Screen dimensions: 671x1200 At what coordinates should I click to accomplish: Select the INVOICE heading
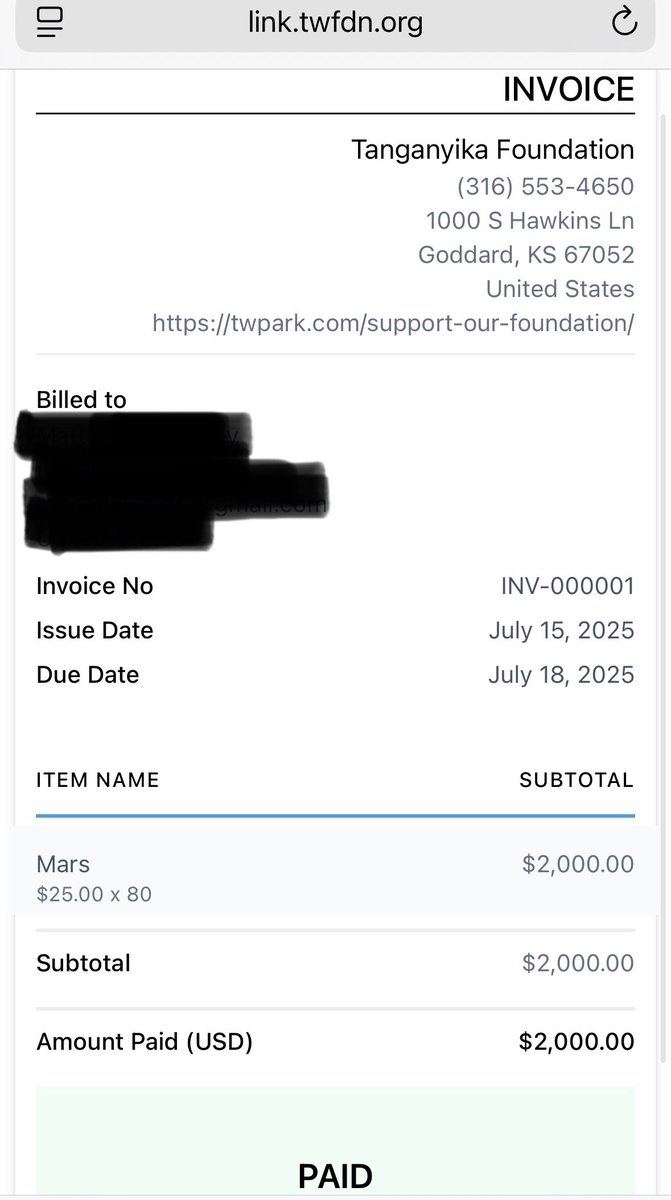coord(568,90)
